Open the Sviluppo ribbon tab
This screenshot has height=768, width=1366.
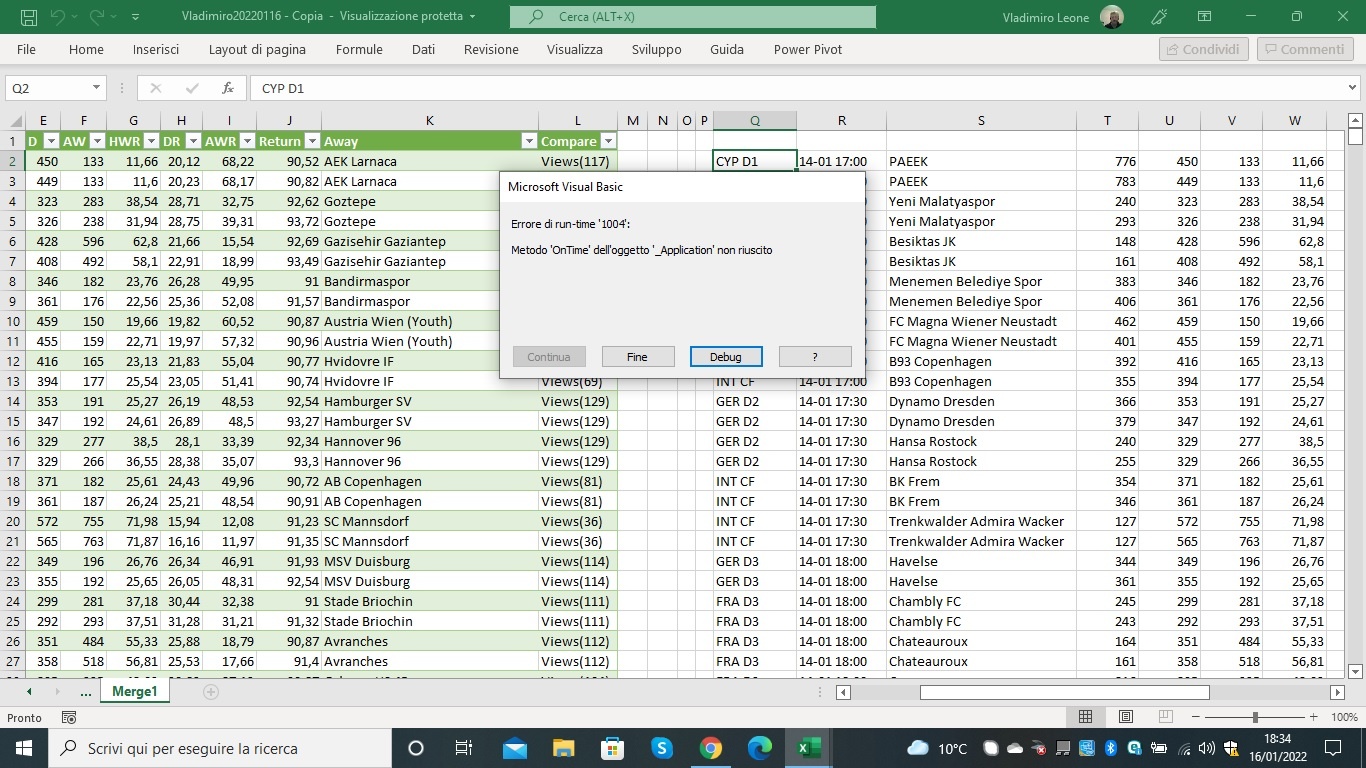[656, 49]
